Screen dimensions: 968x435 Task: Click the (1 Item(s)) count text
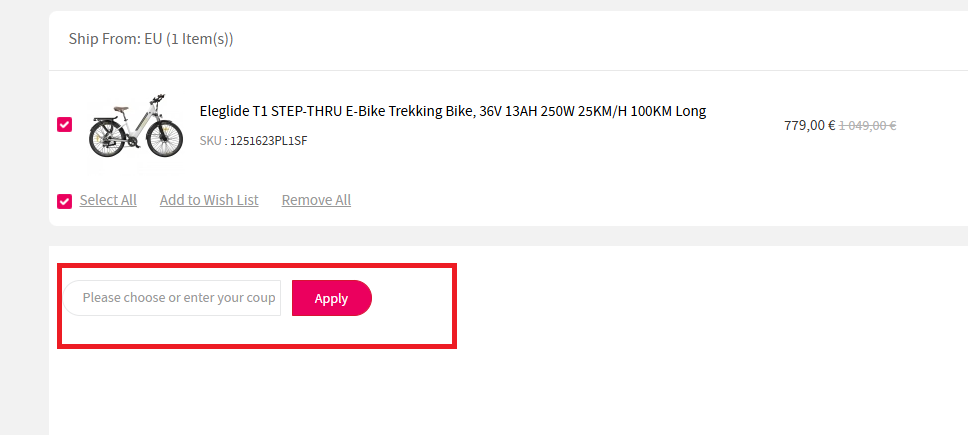[x=200, y=39]
